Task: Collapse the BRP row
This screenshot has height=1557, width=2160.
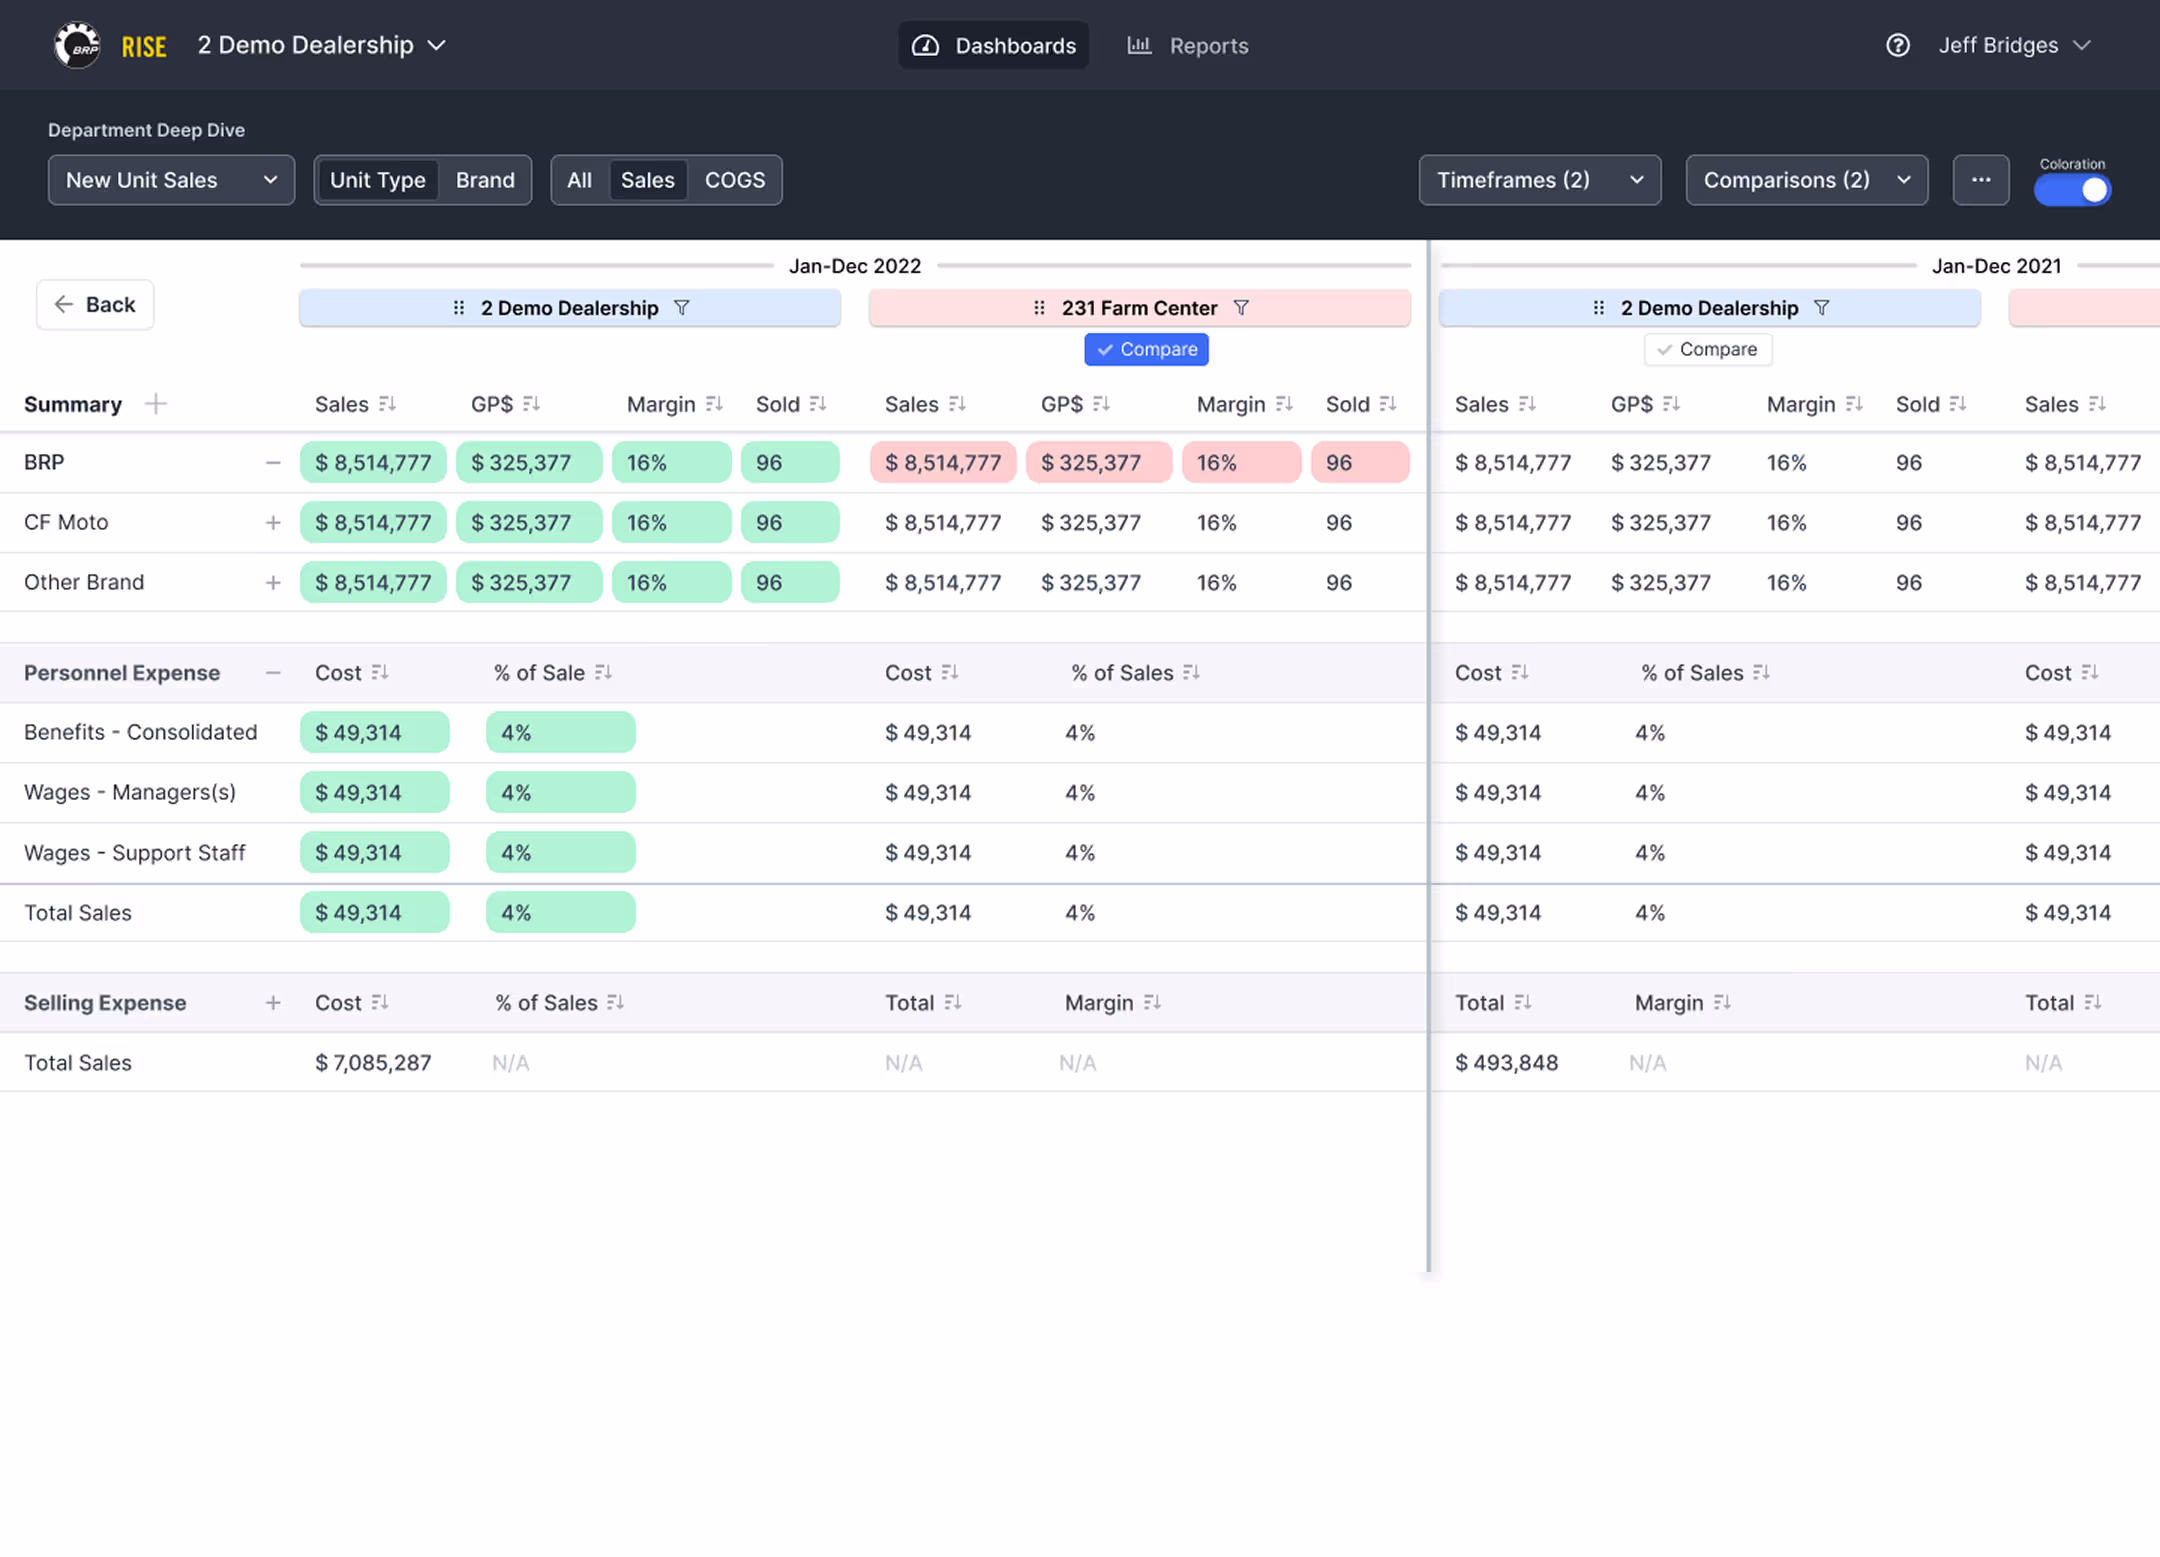Action: pos(273,463)
